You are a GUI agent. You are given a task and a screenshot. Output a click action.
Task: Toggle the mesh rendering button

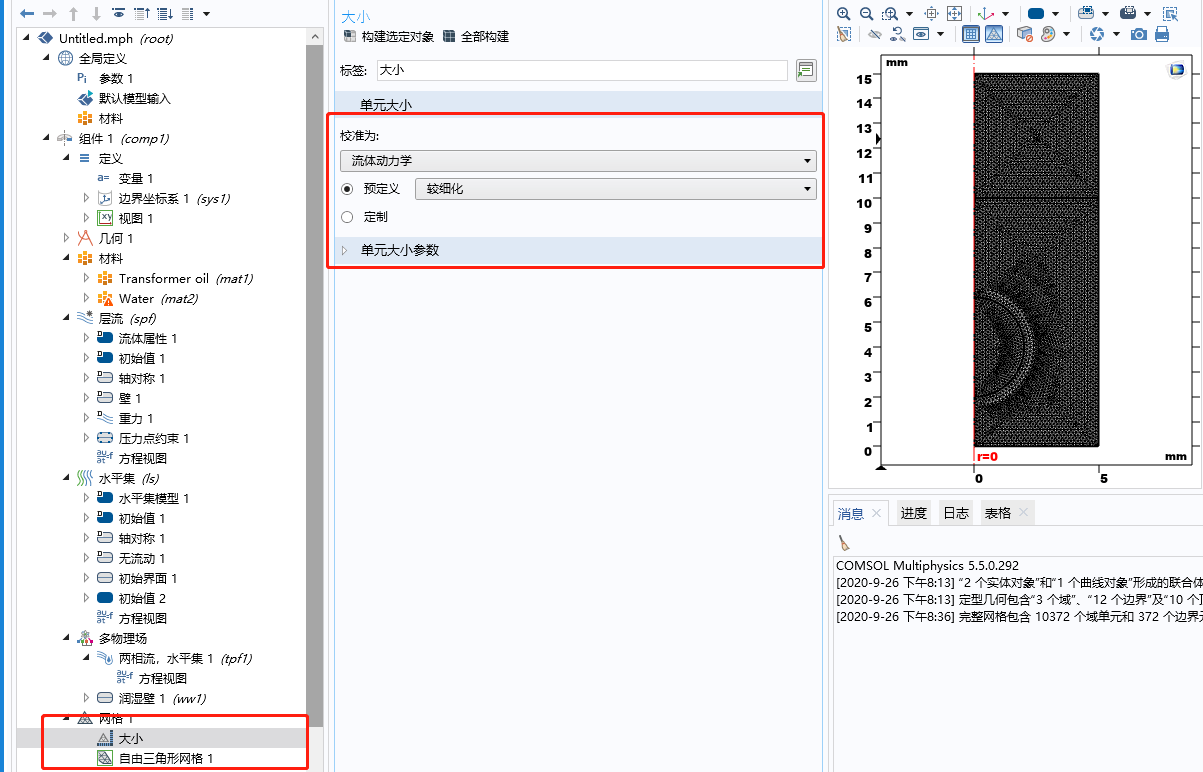[994, 34]
